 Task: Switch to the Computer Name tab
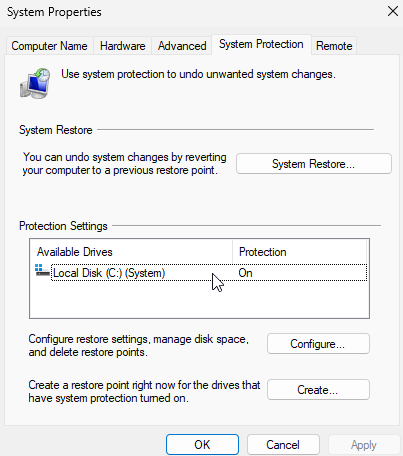tap(49, 46)
